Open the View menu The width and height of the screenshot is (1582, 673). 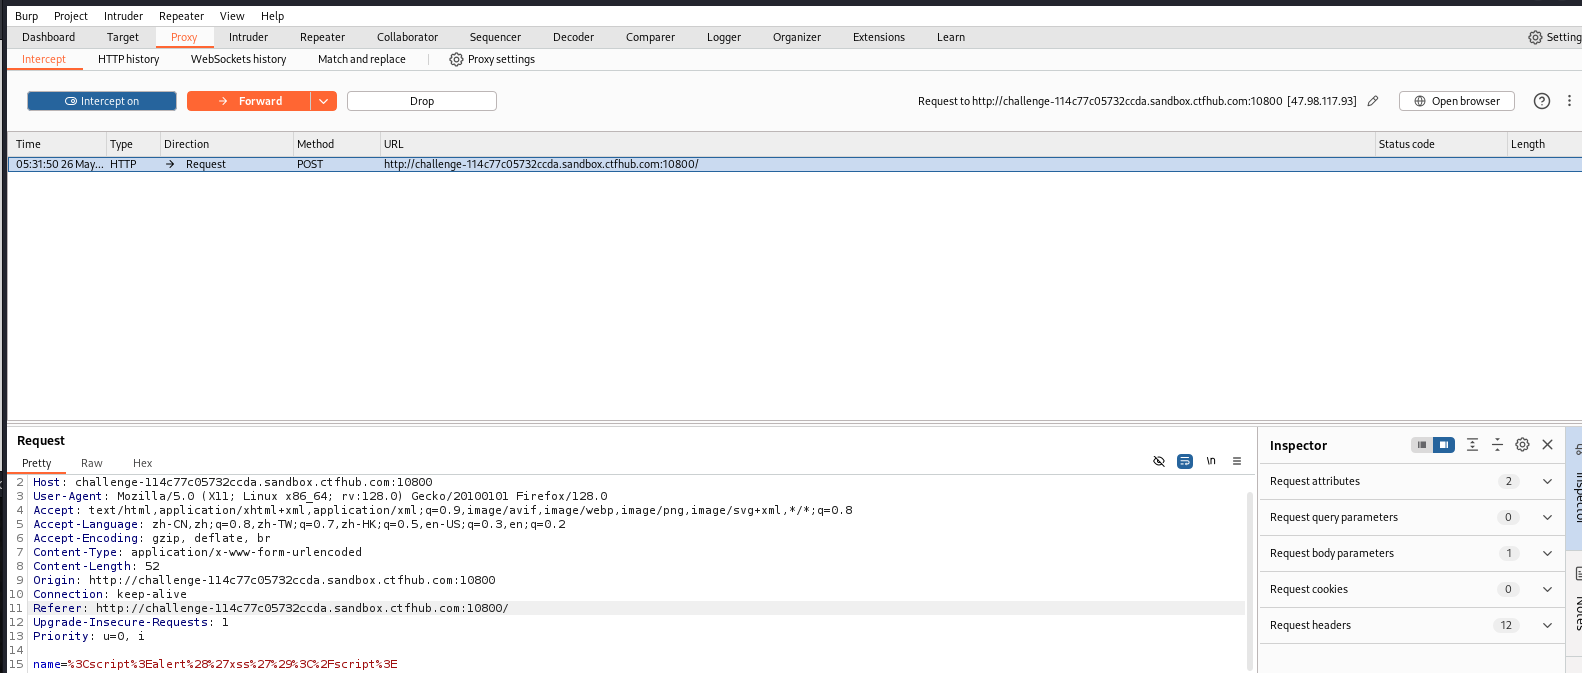click(x=232, y=16)
